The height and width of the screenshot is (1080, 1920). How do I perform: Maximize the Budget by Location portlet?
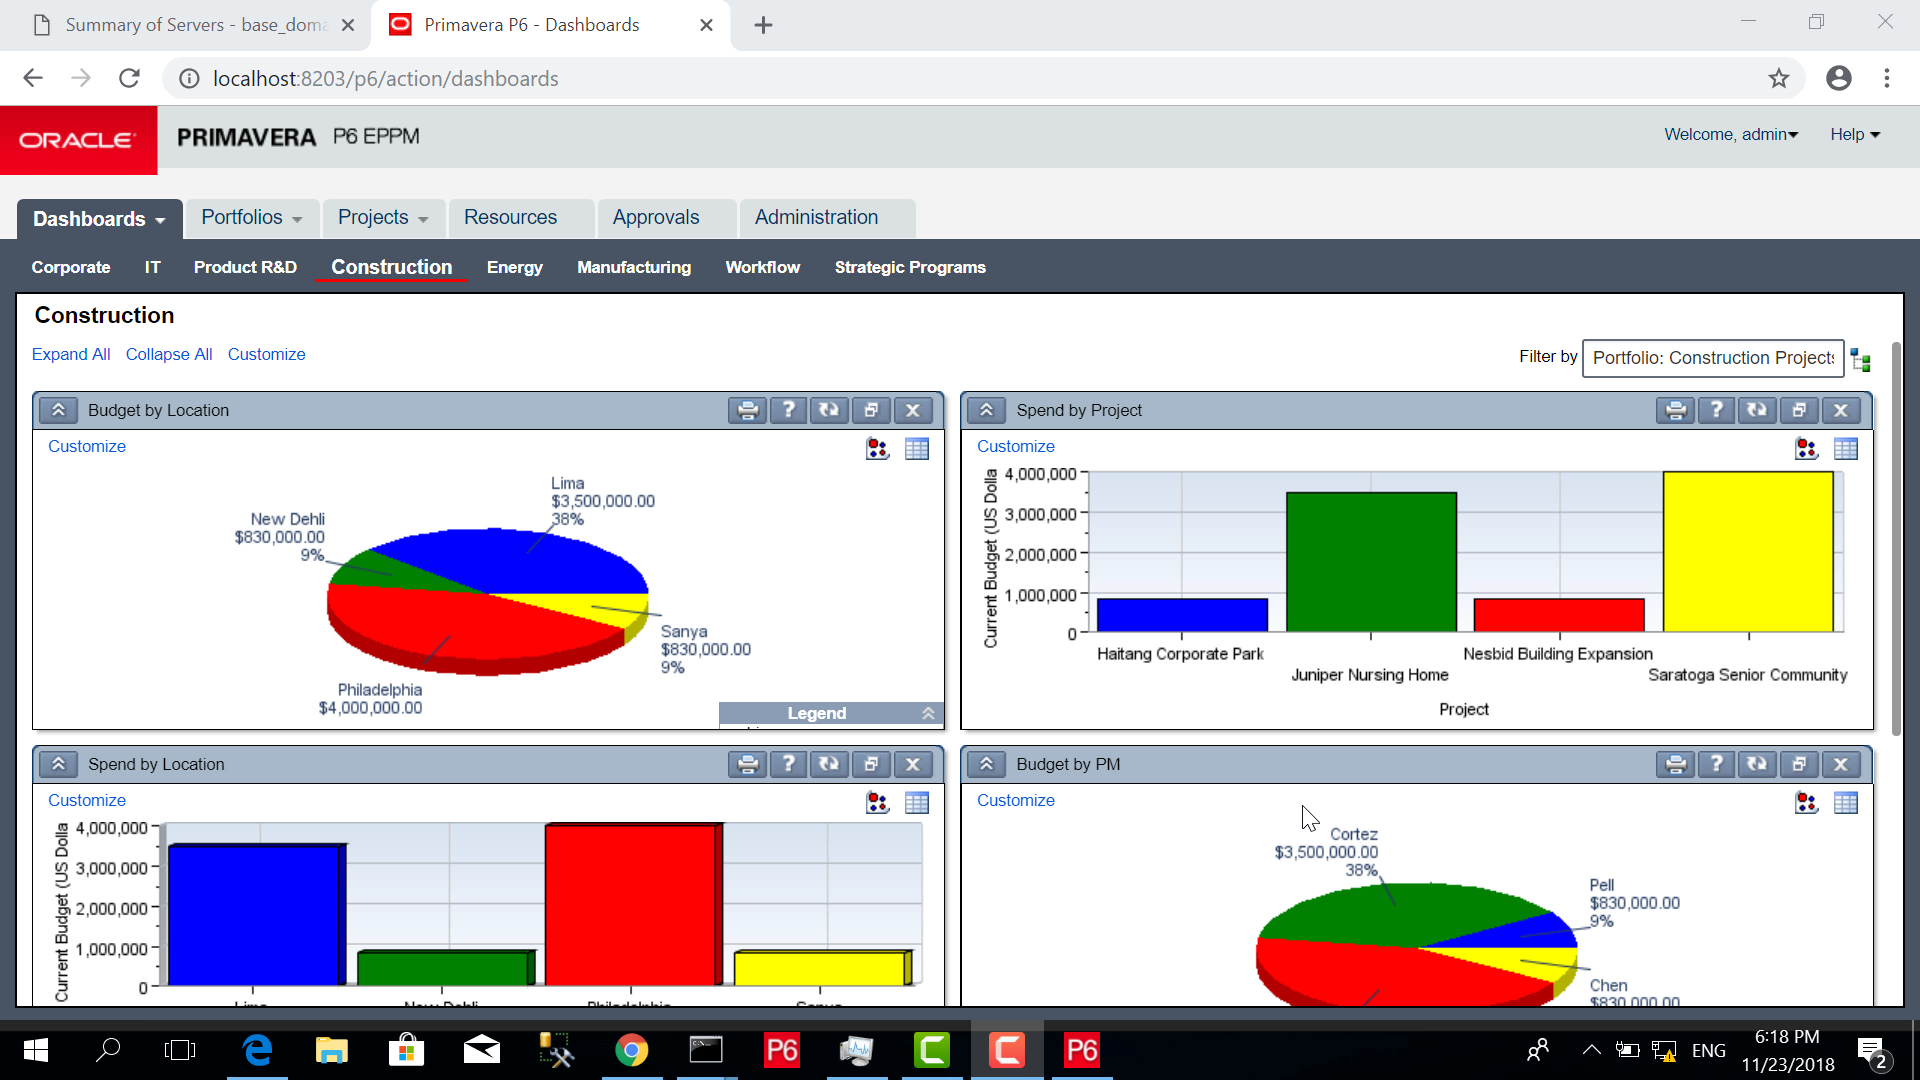coord(871,410)
